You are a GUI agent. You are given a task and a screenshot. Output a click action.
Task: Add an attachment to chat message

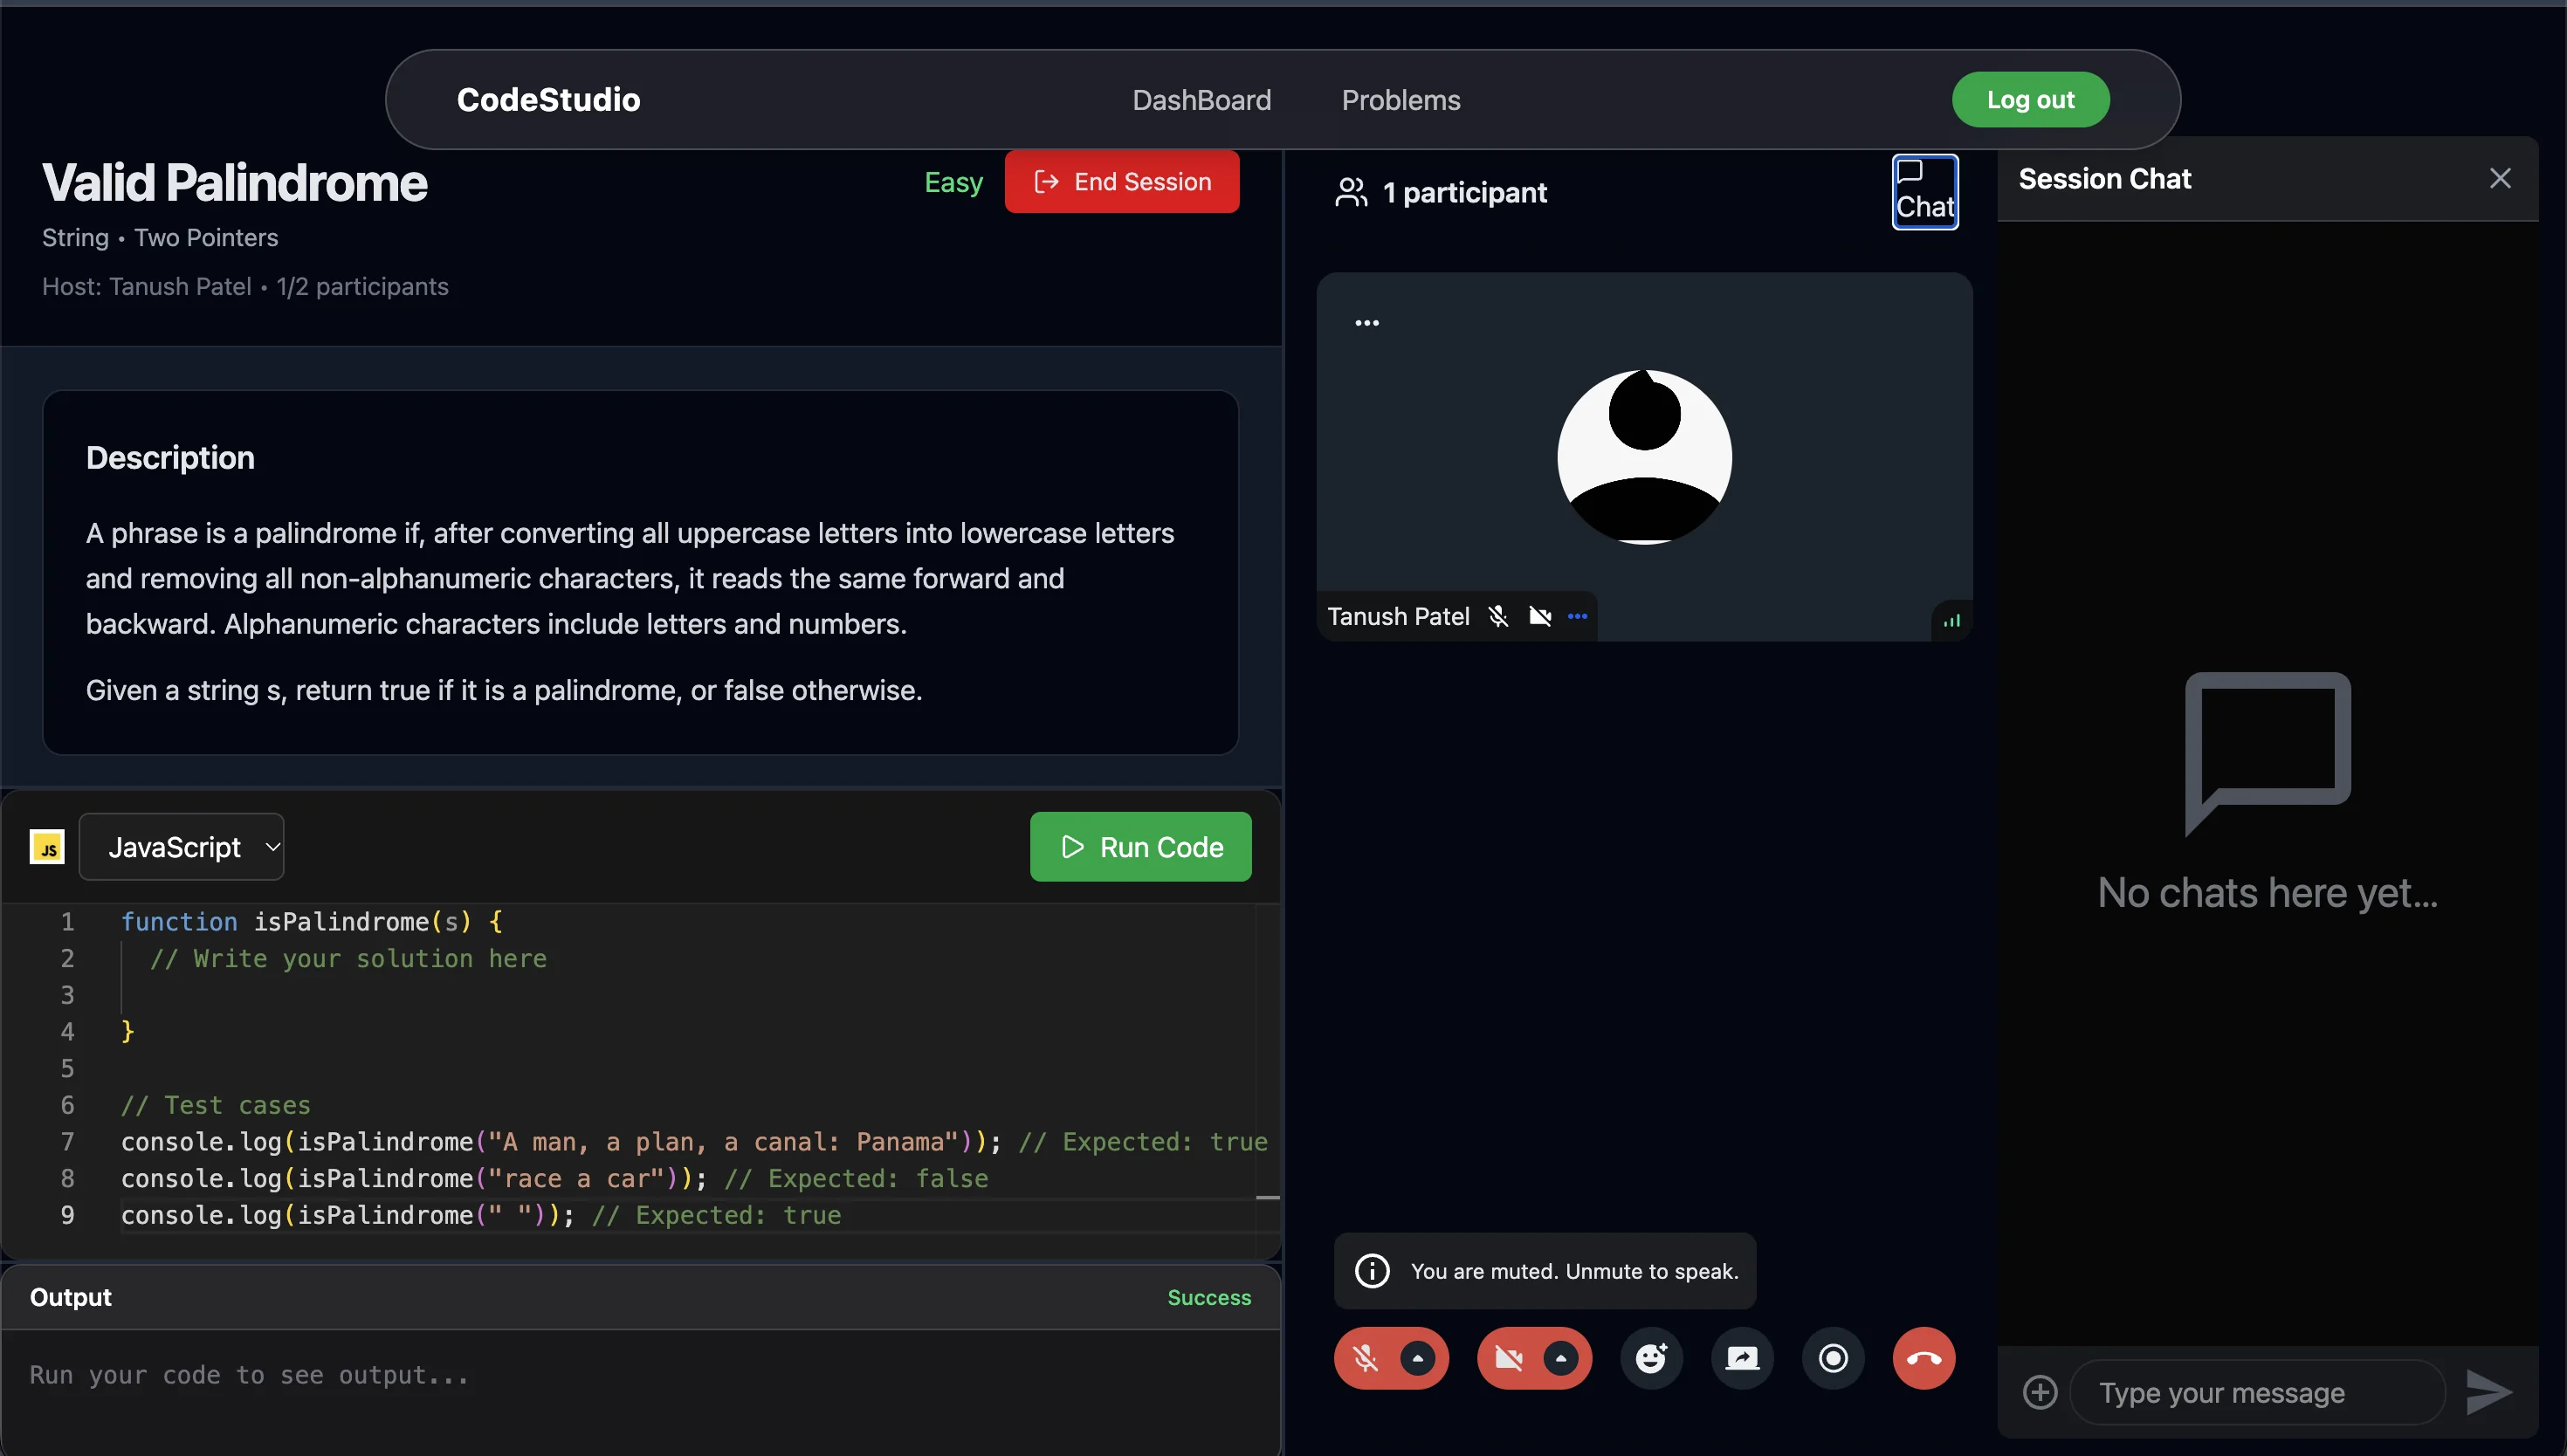pyautogui.click(x=2040, y=1392)
